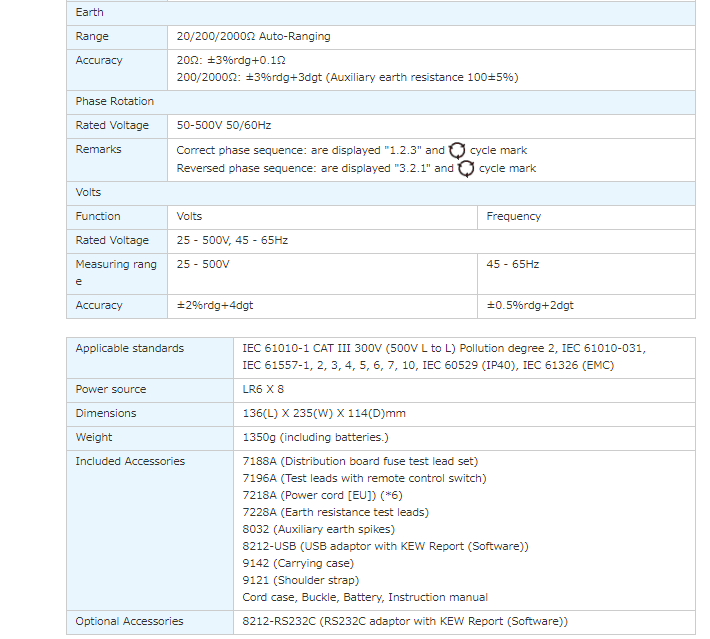
Task: Select the Earth section header row
Action: pyautogui.click(x=90, y=12)
